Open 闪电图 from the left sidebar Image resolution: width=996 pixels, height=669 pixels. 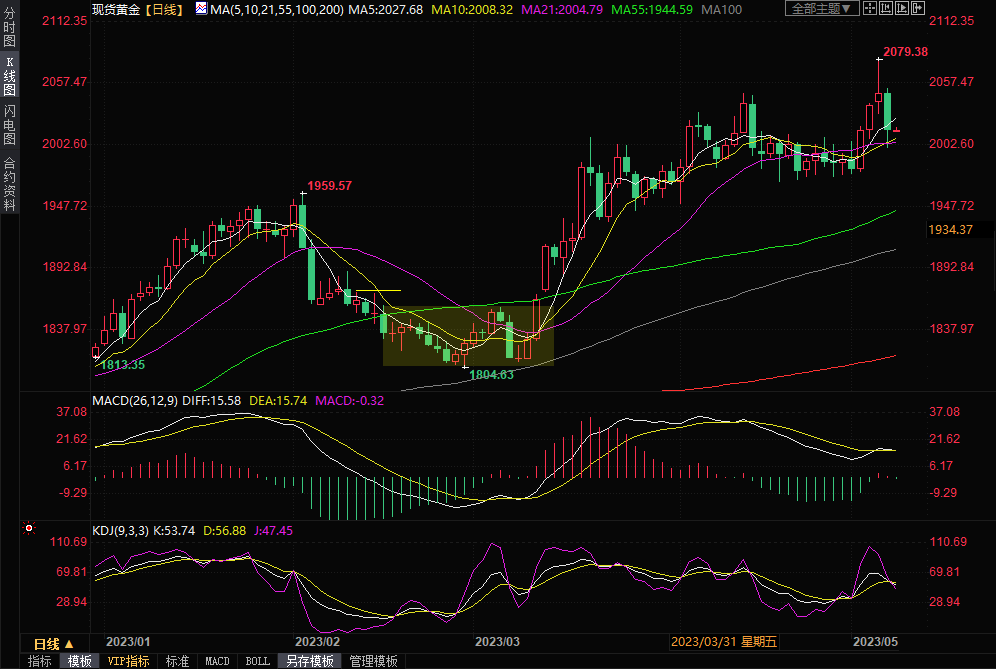click(9, 125)
